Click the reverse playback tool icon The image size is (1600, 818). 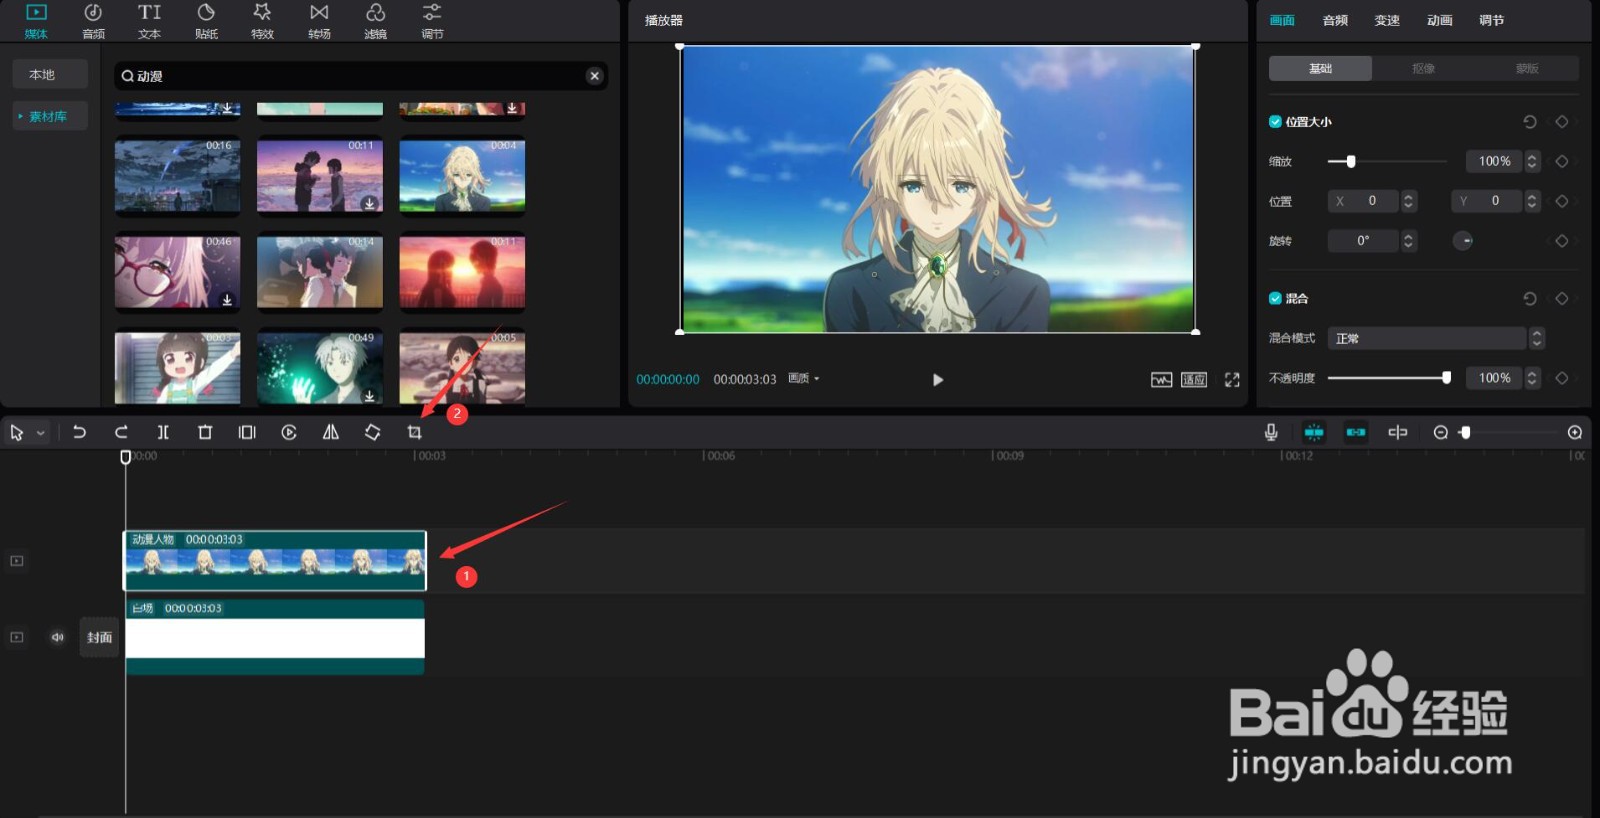pos(289,432)
